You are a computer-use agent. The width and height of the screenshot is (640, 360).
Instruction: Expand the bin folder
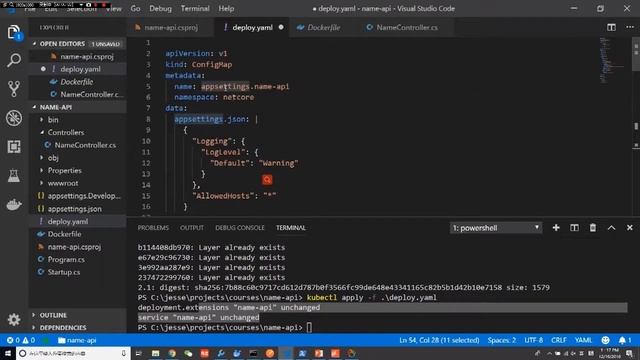pyautogui.click(x=42, y=120)
